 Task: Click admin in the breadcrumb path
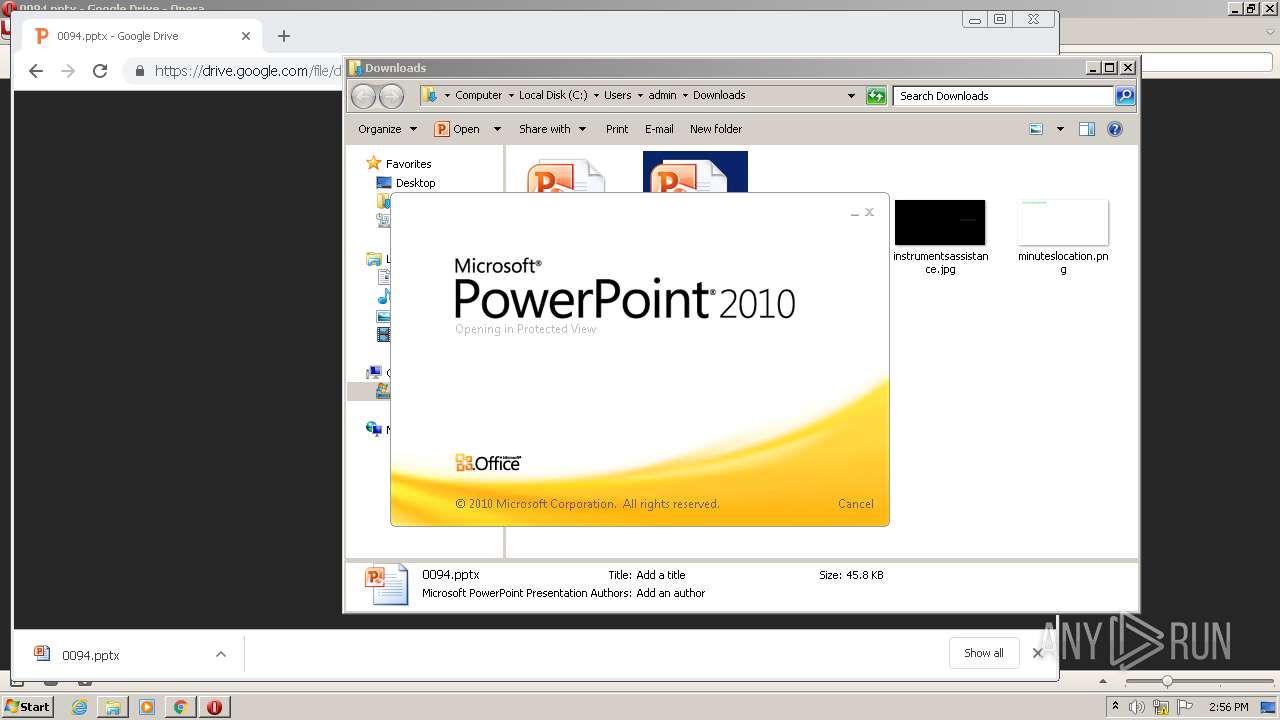pyautogui.click(x=662, y=95)
